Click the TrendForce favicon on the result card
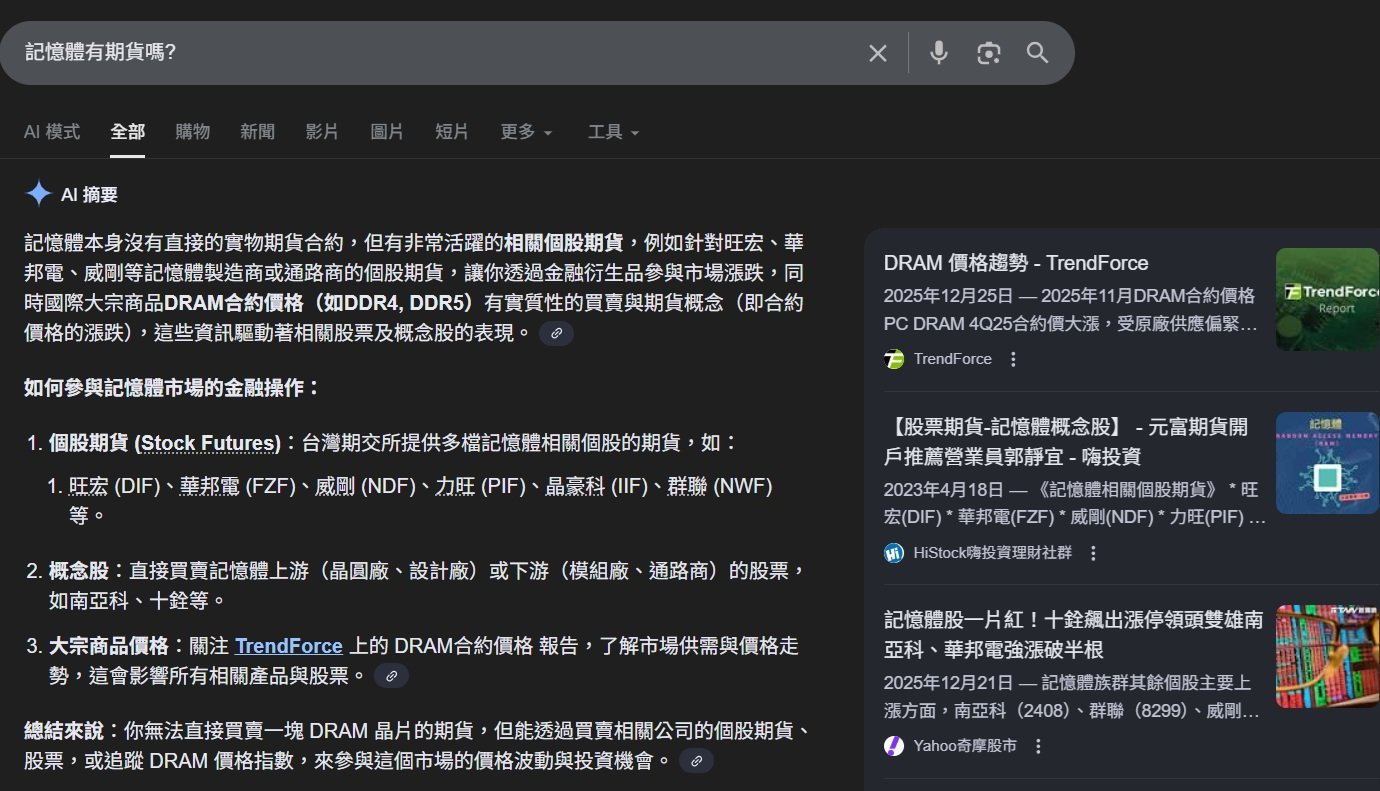The width and height of the screenshot is (1380, 791). 894,358
